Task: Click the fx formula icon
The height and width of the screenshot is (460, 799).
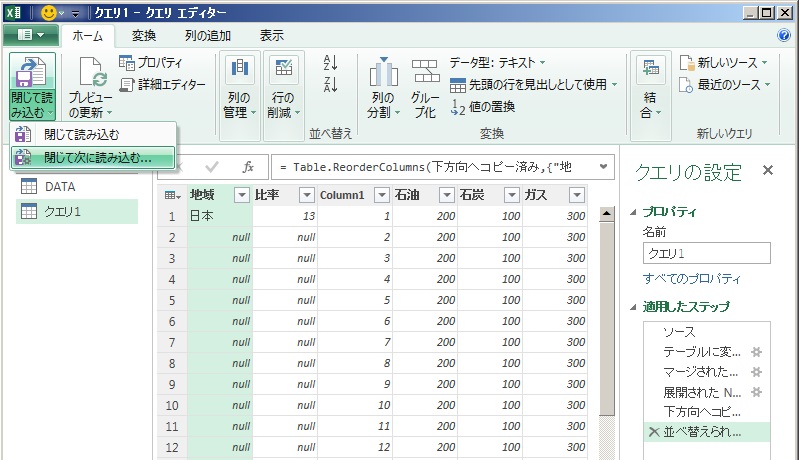Action: tap(248, 167)
